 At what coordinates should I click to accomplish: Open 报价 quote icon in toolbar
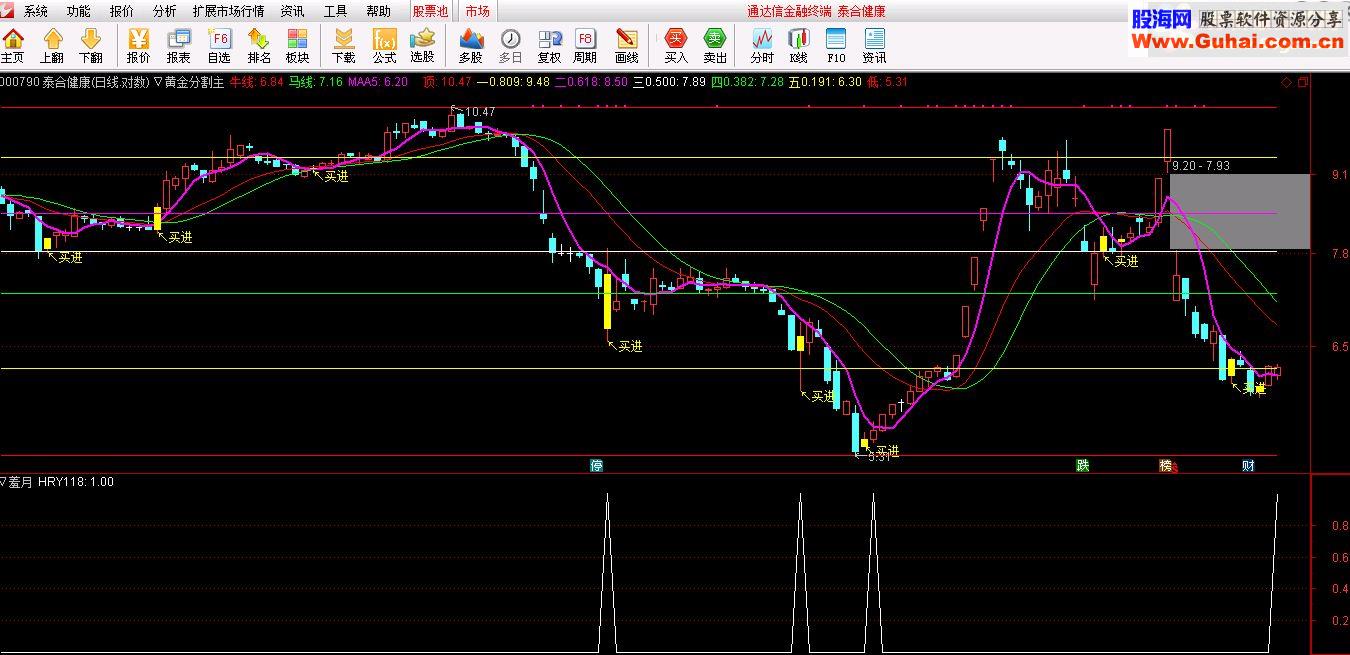pos(139,46)
